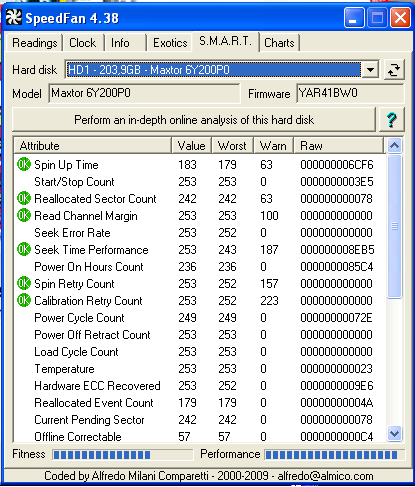Click raw value 0000000072E

tap(336, 318)
